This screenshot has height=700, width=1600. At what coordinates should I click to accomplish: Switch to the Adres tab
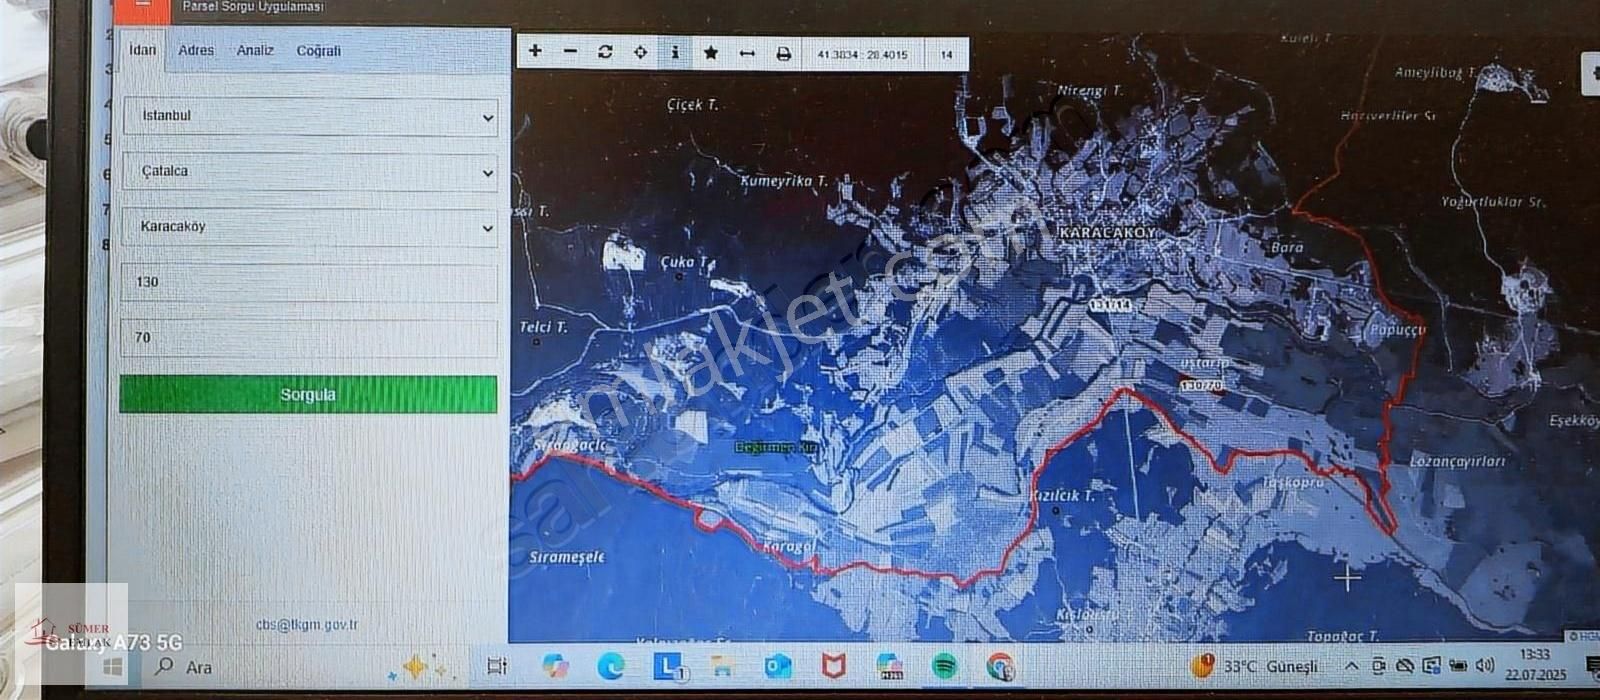tap(196, 50)
